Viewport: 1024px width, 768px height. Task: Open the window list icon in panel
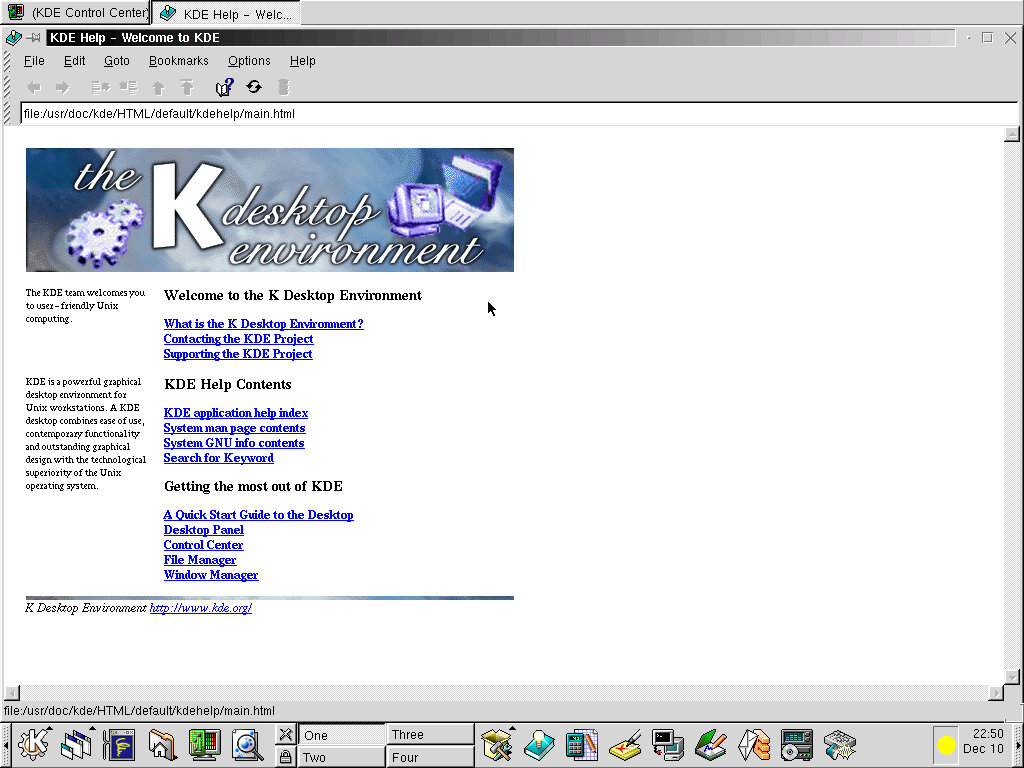click(x=76, y=744)
